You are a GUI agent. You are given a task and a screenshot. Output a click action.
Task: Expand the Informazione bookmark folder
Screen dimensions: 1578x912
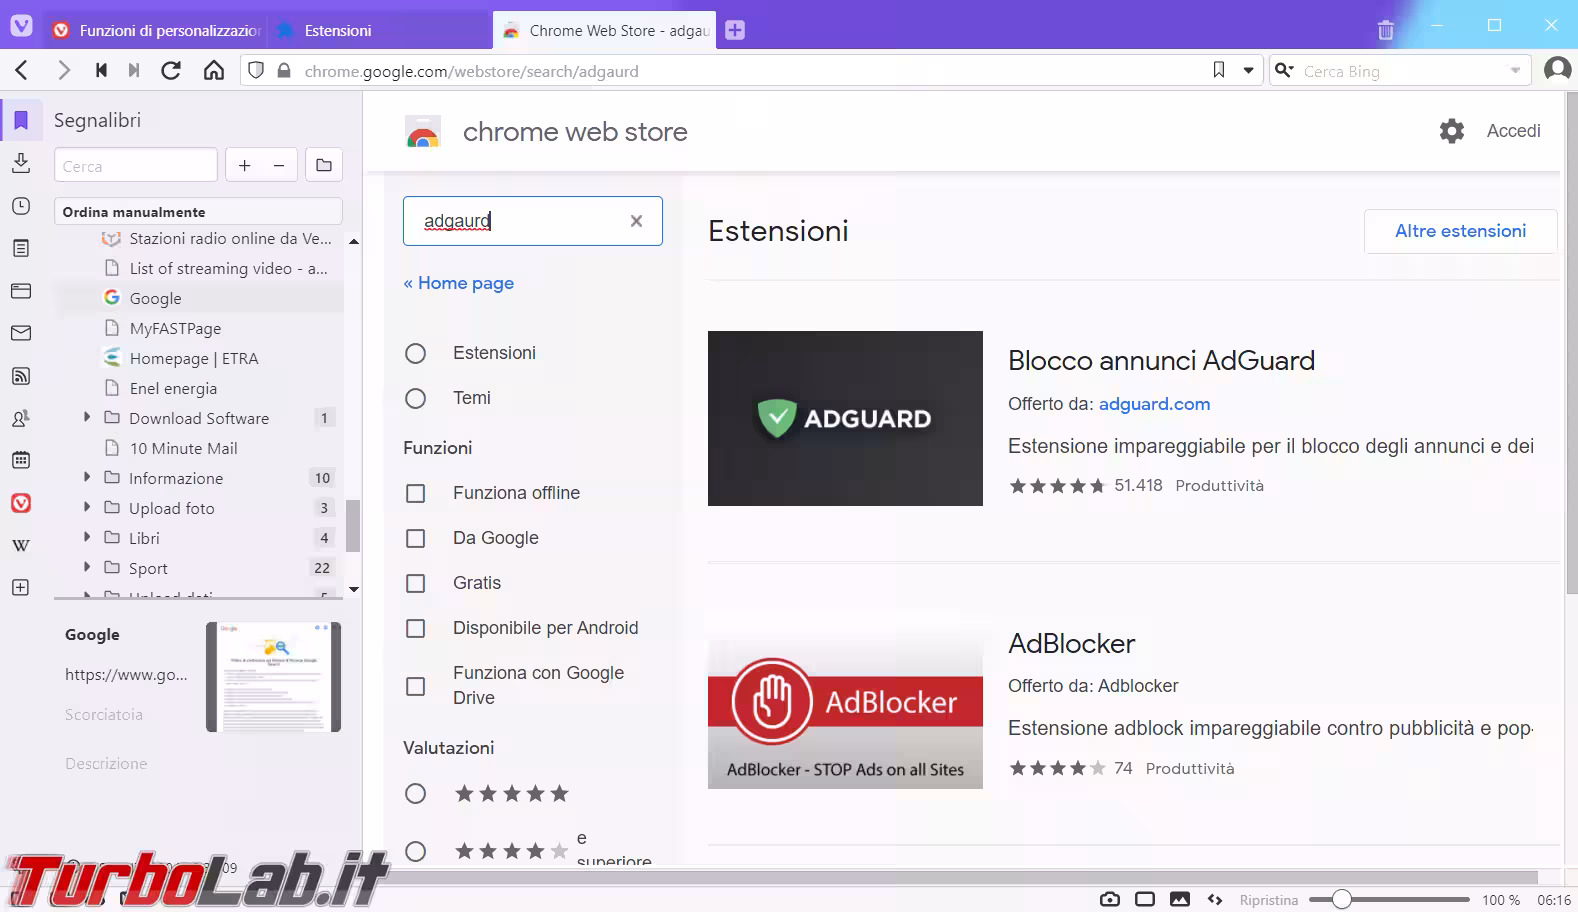point(87,478)
